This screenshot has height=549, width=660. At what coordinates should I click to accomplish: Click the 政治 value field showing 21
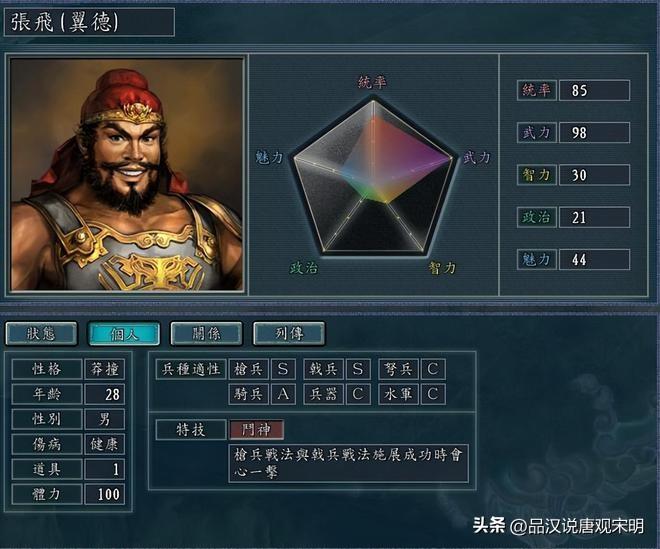(594, 217)
